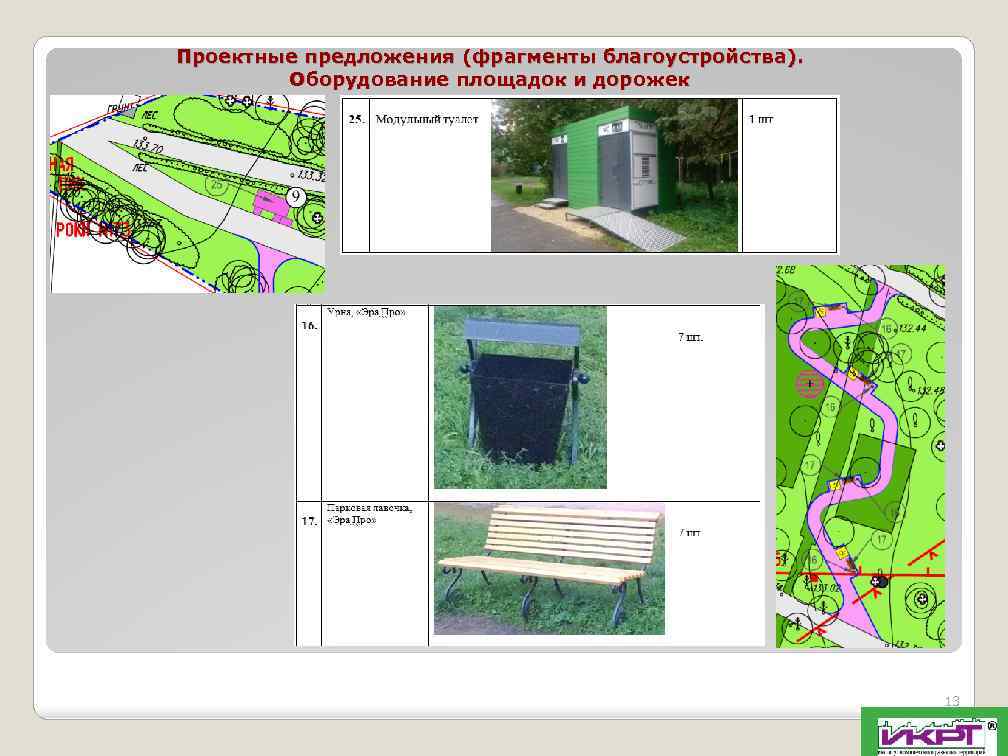Click the red hatched circle marker on right plan
This screenshot has width=1008, height=756.
click(x=809, y=384)
